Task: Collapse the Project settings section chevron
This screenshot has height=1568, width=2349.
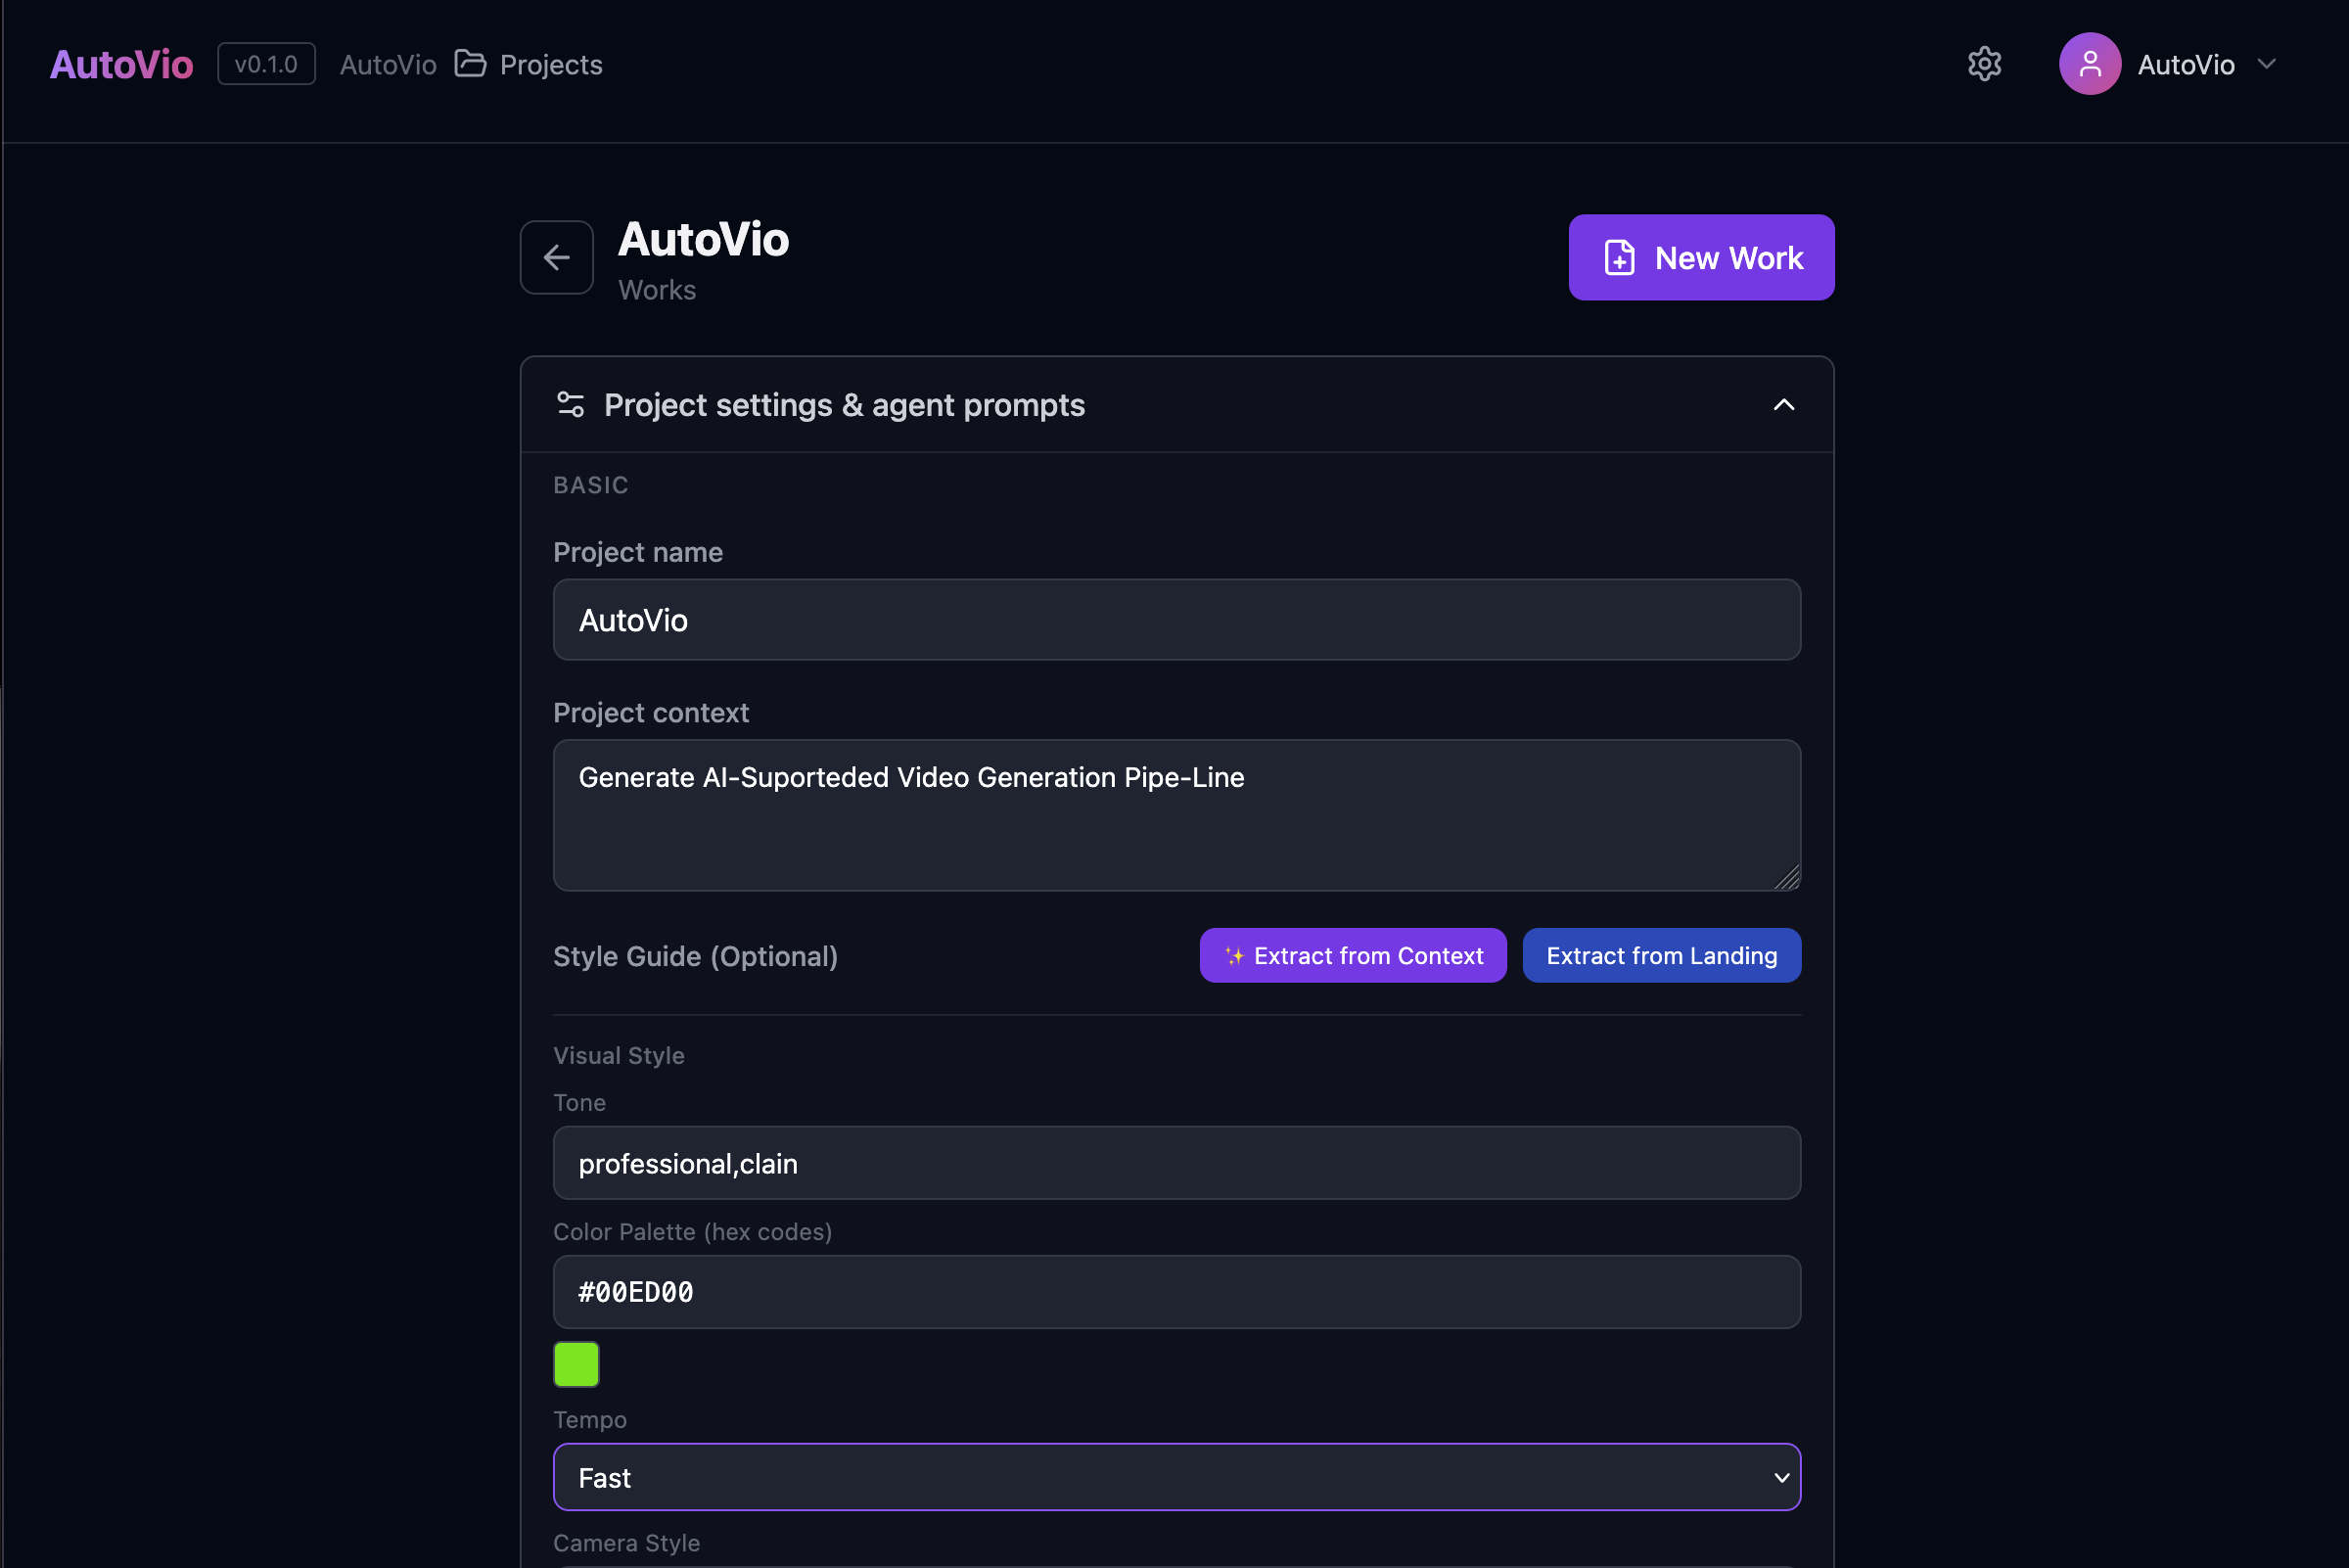Action: [x=1783, y=405]
